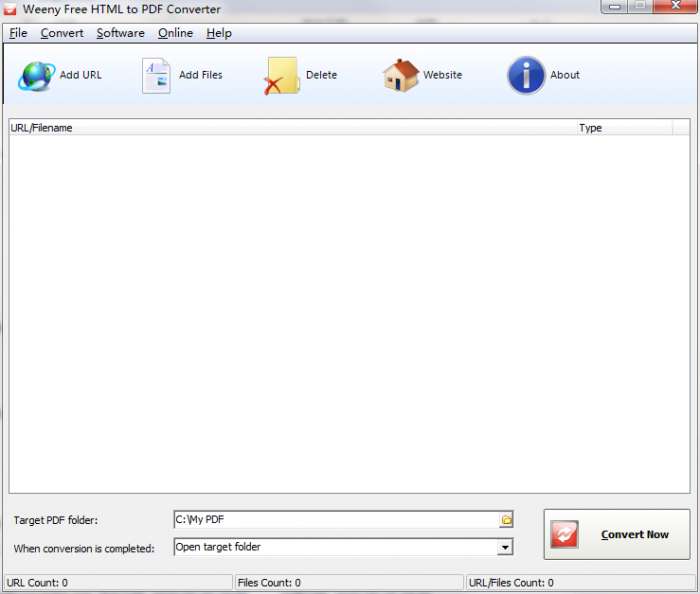The width and height of the screenshot is (700, 594).
Task: Sort by the URL/Filename column header
Action: pyautogui.click(x=293, y=128)
